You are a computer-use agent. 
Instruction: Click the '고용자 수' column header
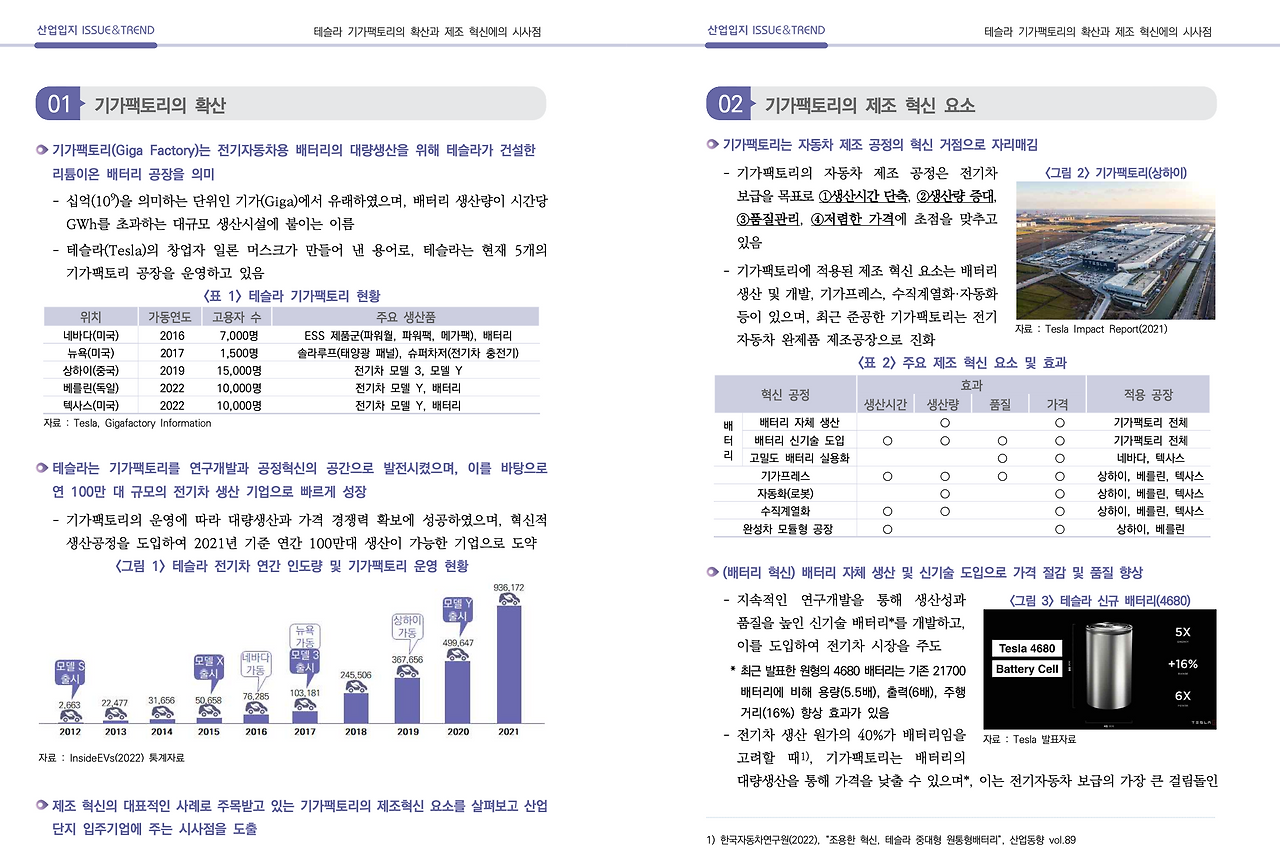click(x=237, y=317)
